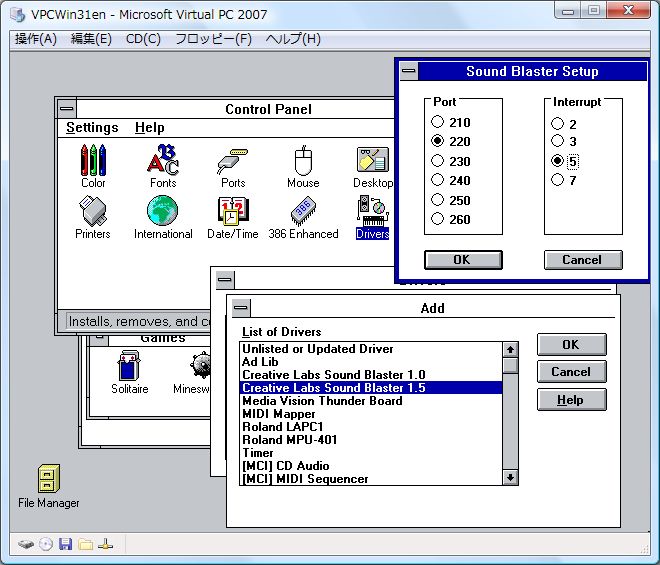Select Creative Labs Sound Blaster 1.0
This screenshot has height=565, width=660.
[371, 375]
